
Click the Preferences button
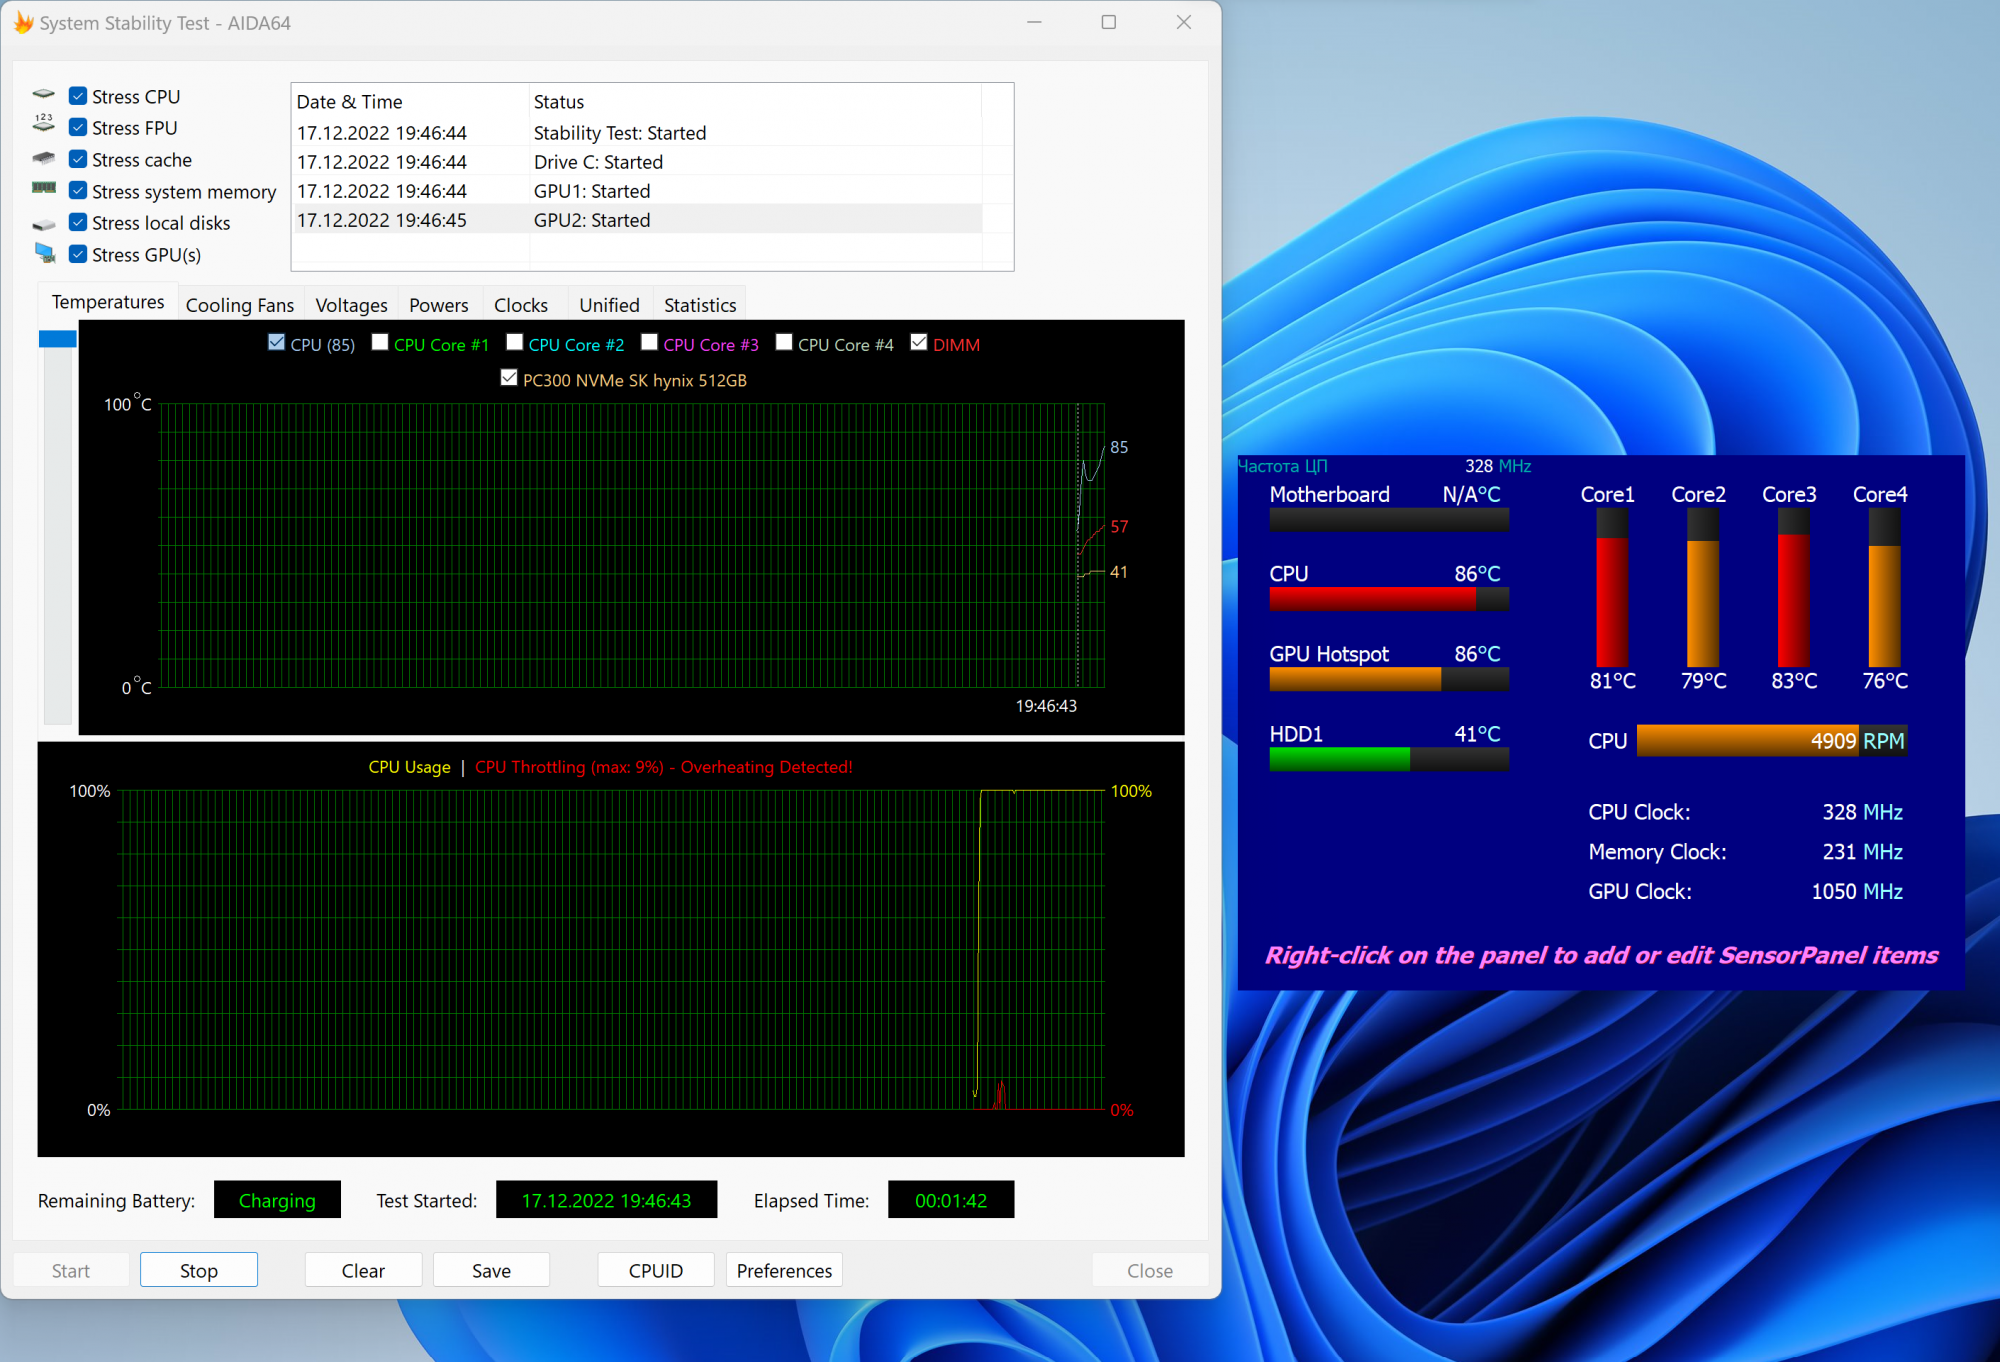click(784, 1270)
